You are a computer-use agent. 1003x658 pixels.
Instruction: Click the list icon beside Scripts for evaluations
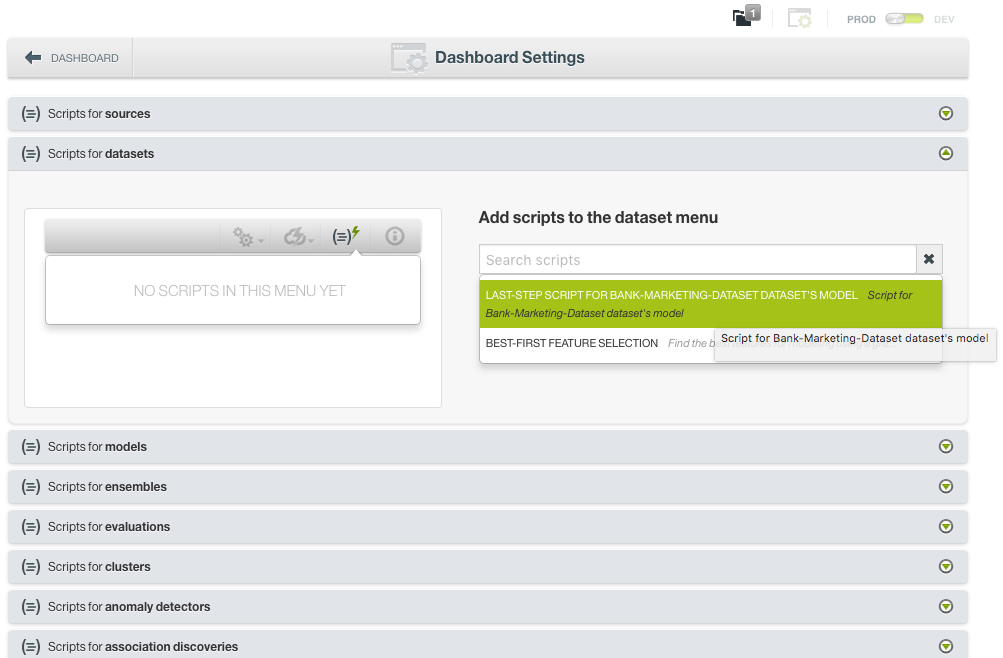30,526
